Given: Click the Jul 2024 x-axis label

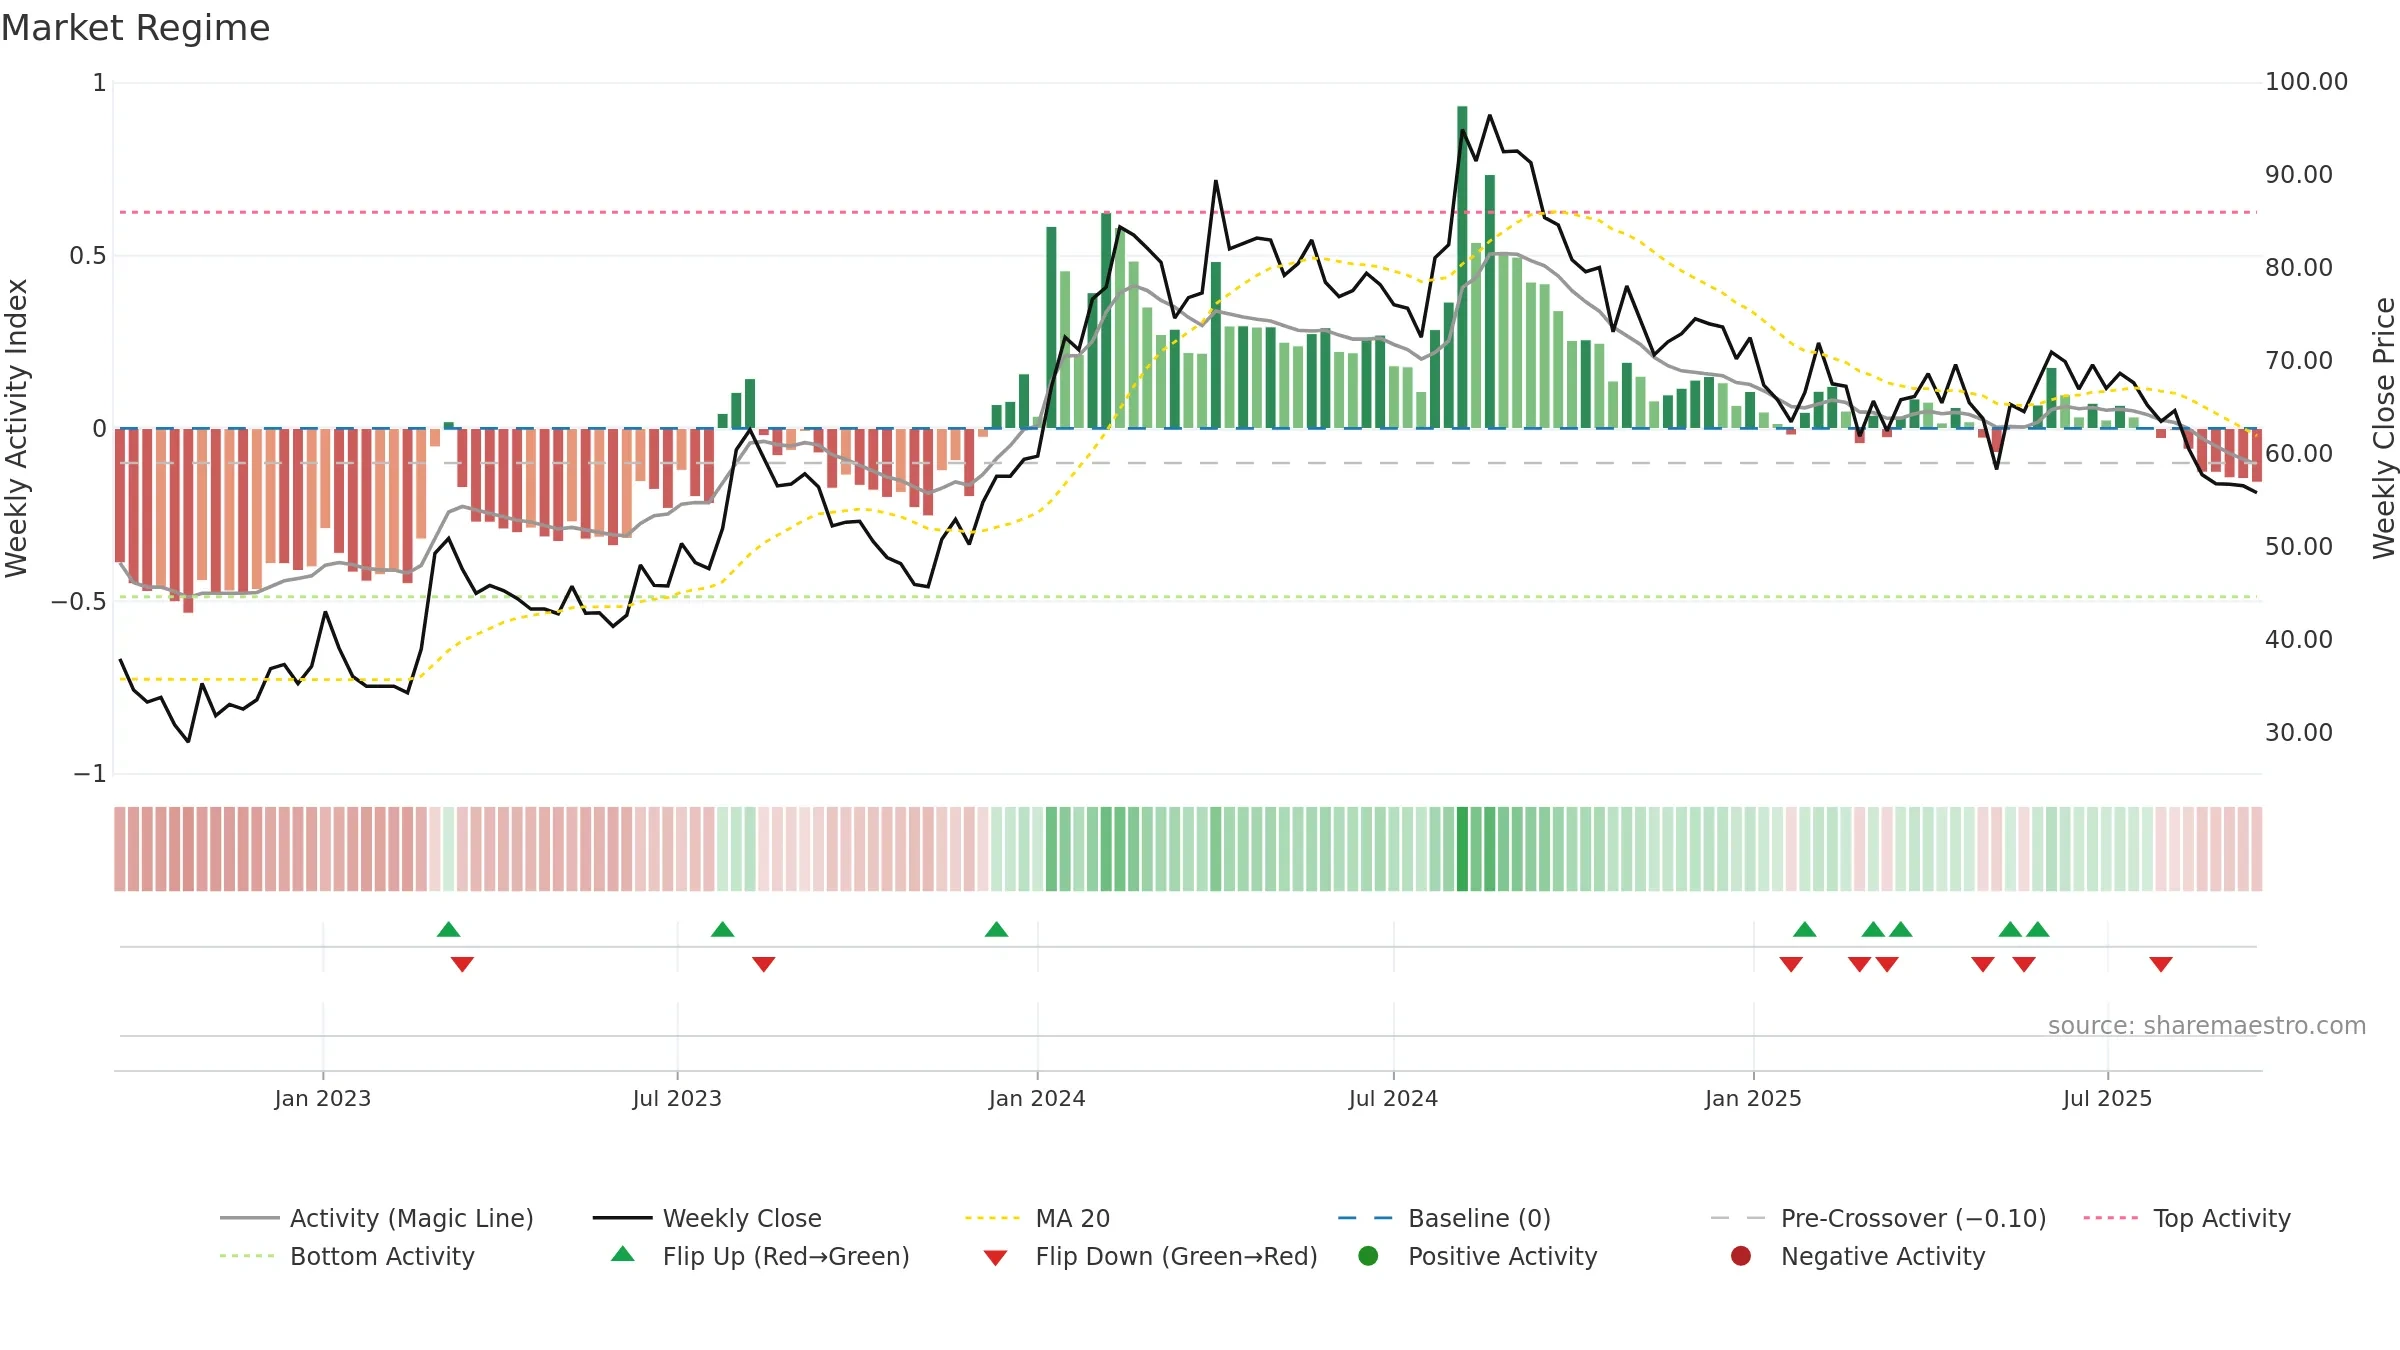Looking at the screenshot, I should point(1393,1098).
